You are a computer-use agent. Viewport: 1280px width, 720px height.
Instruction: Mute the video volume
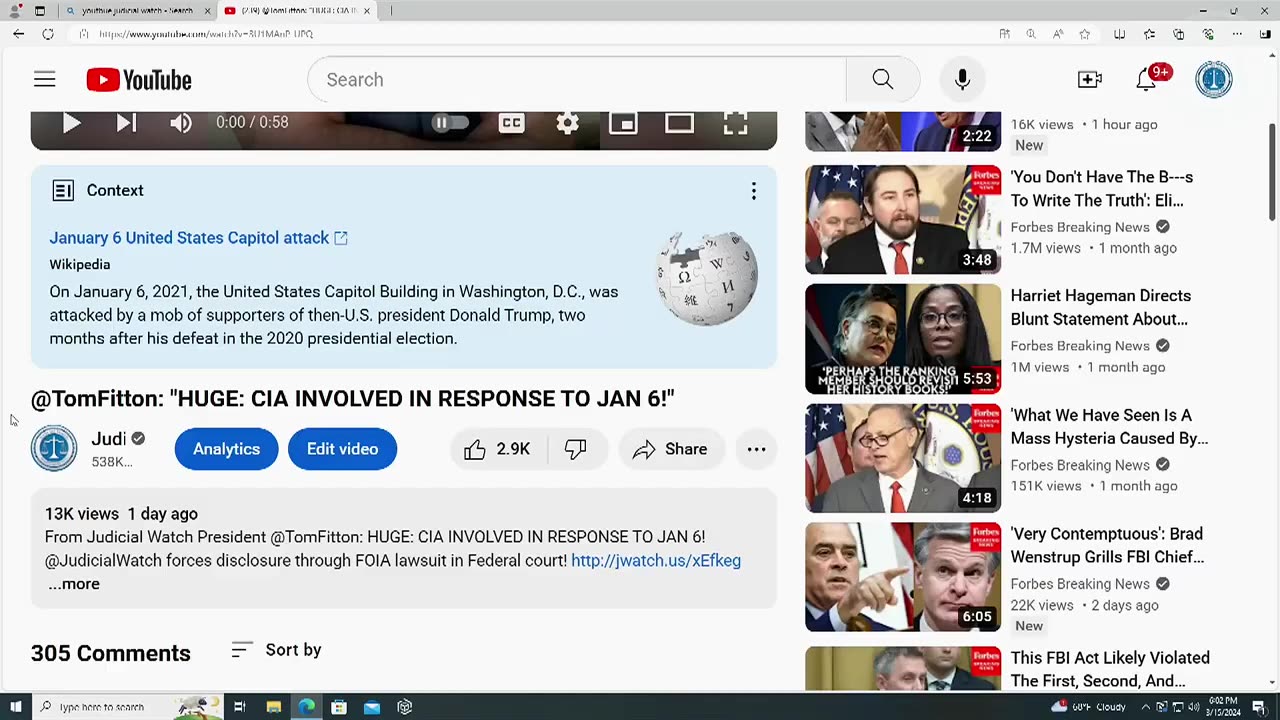[180, 123]
